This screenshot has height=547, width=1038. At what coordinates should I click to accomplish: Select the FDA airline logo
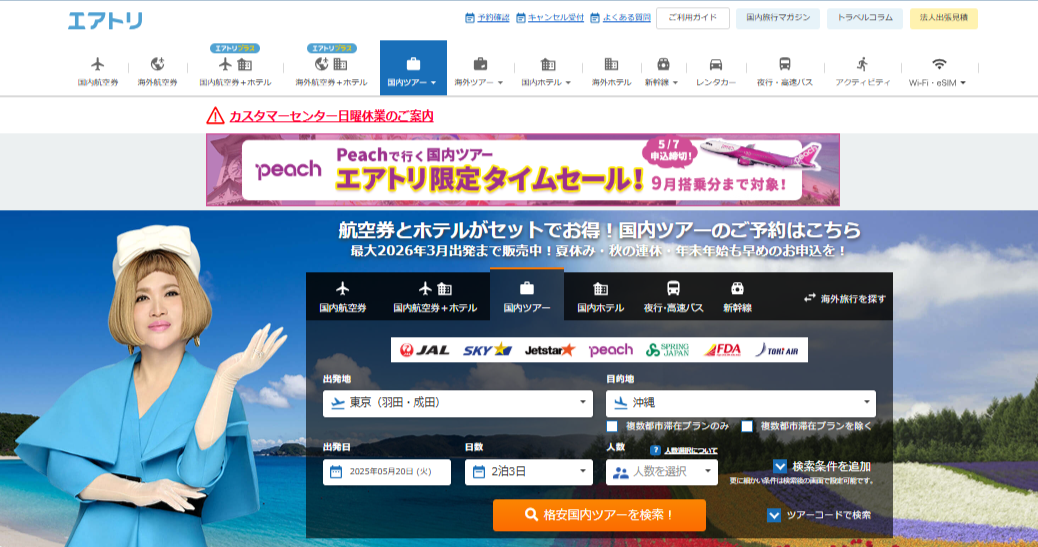coord(722,350)
